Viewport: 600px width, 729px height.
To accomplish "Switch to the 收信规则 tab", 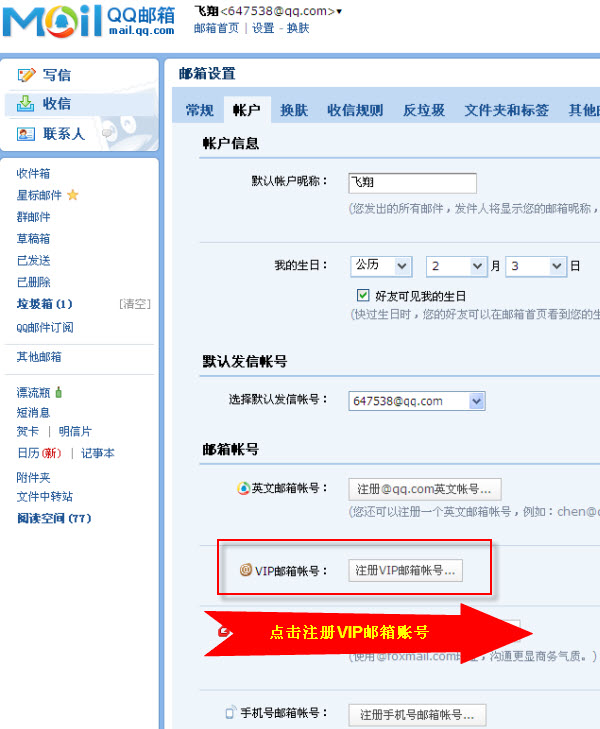I will pyautogui.click(x=355, y=110).
